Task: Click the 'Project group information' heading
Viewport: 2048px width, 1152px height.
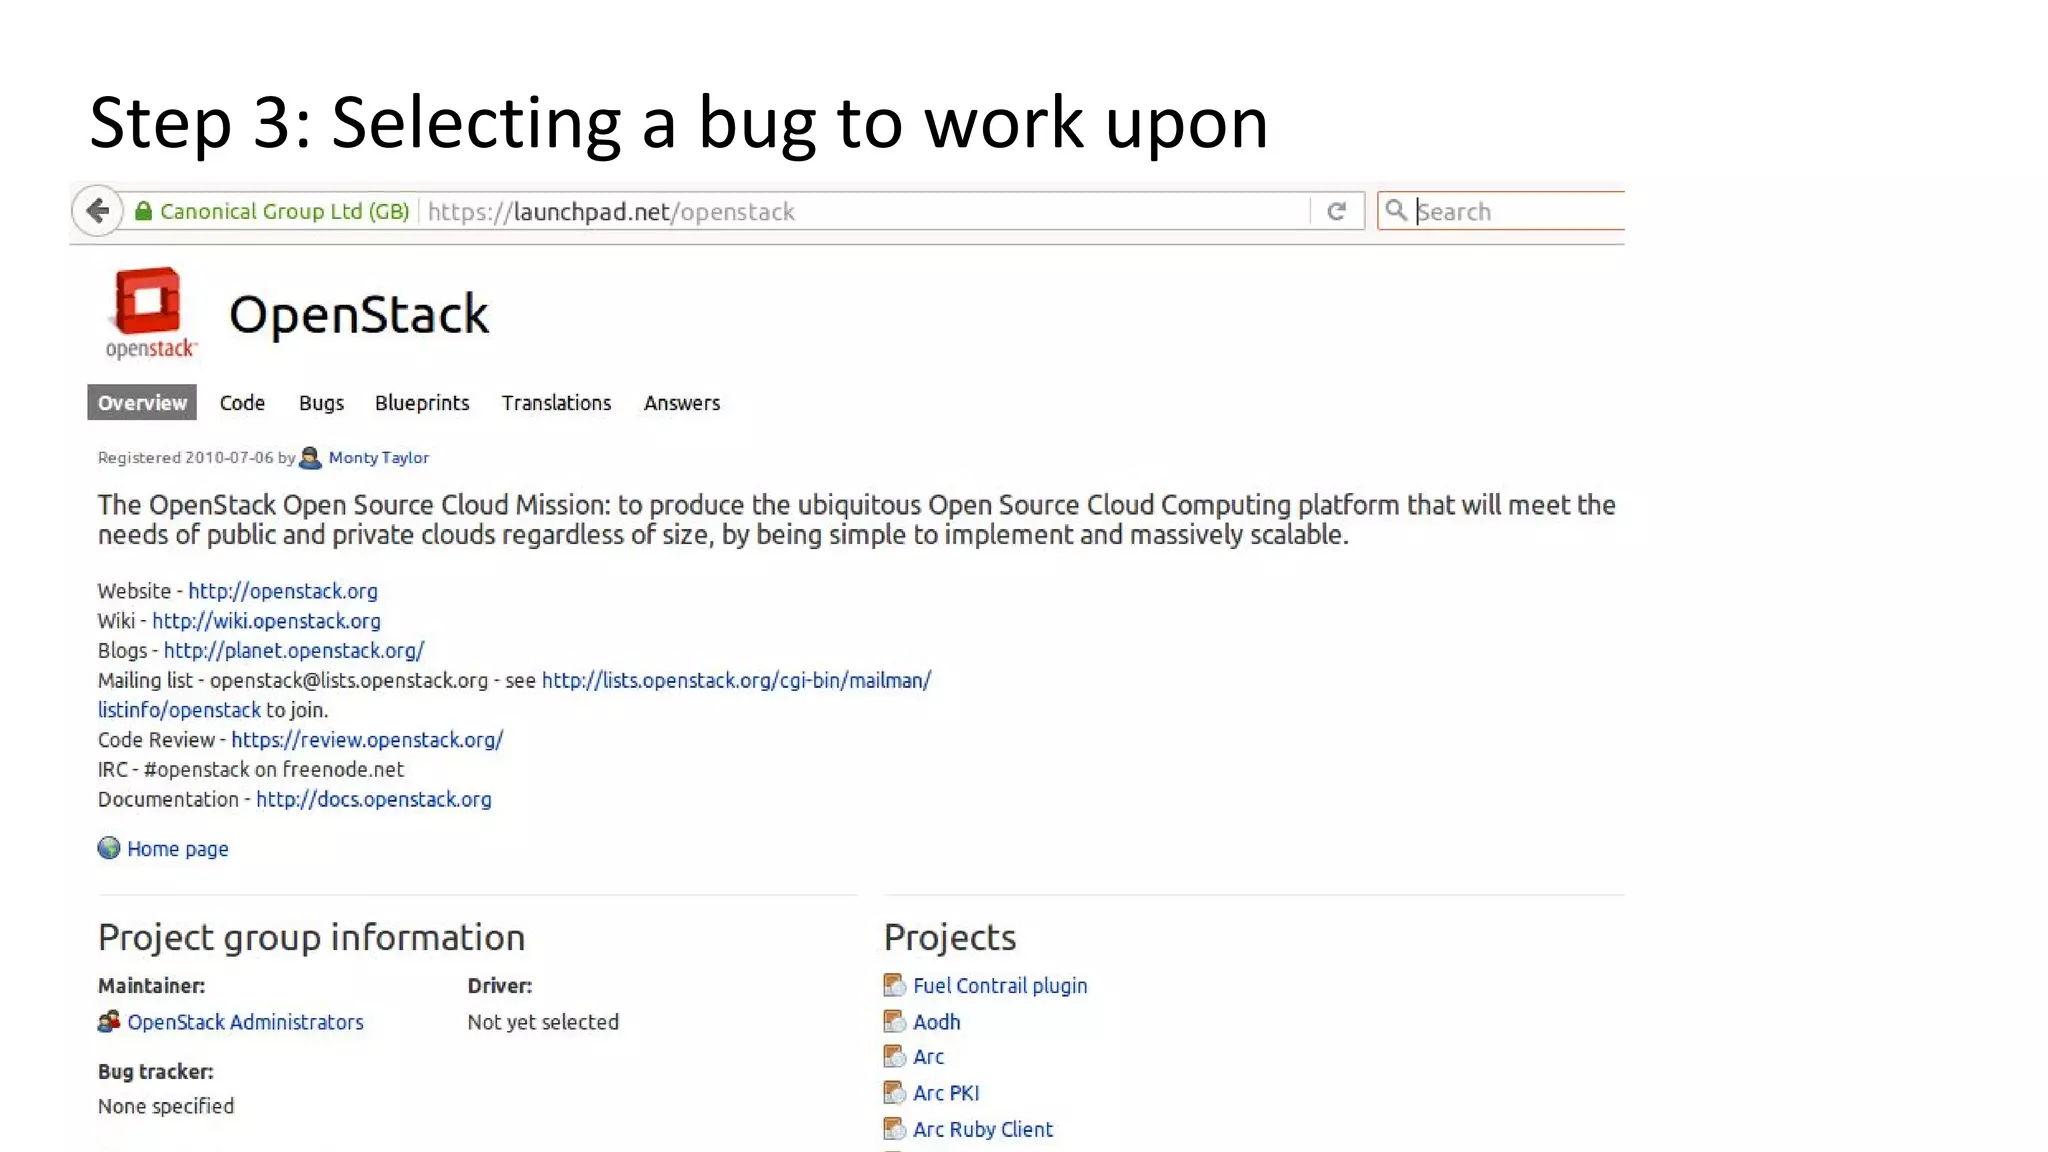Action: [x=311, y=938]
